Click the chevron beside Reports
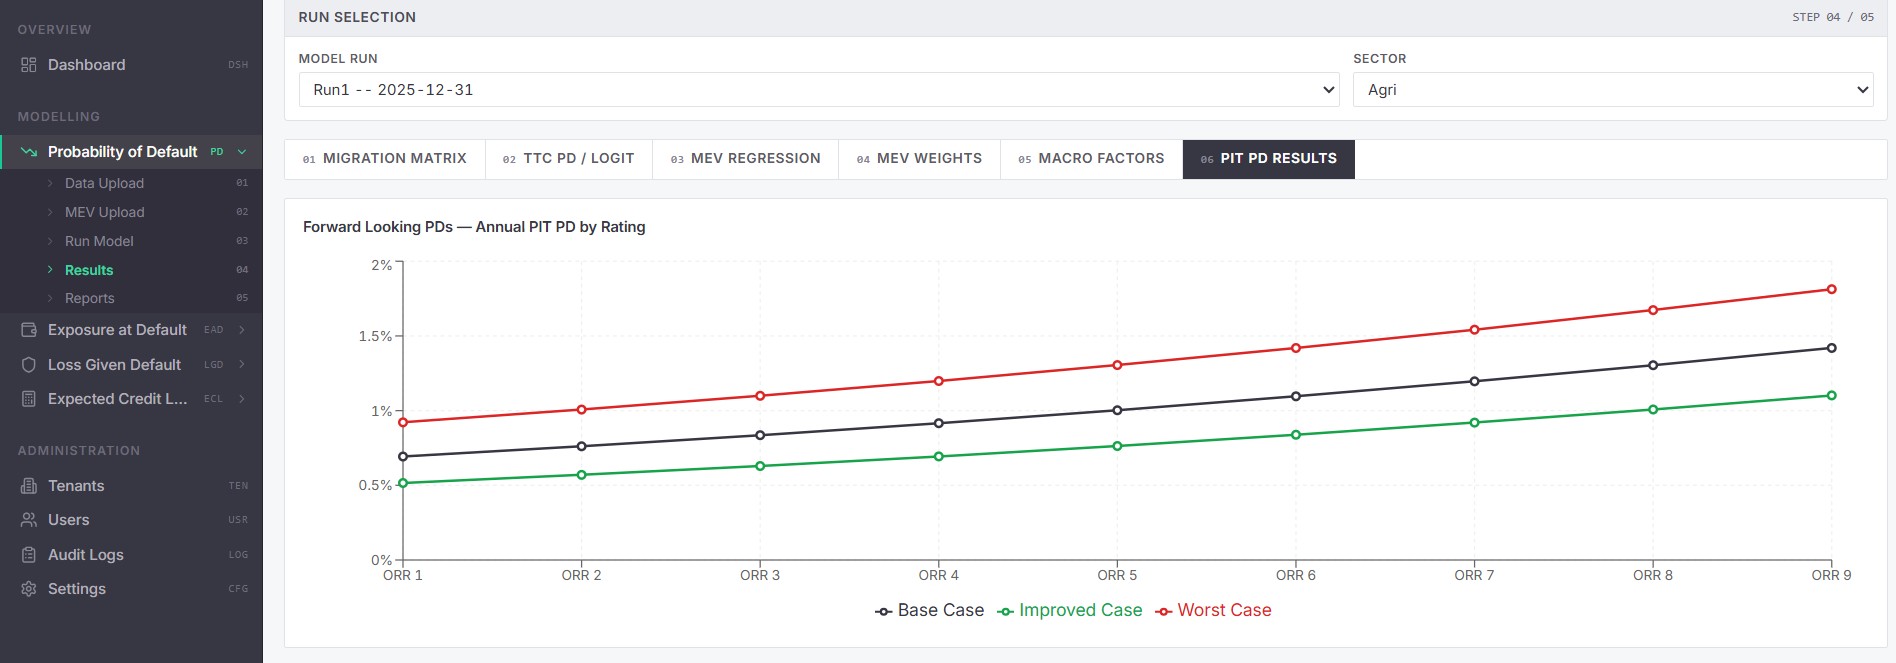This screenshot has width=1896, height=663. [51, 298]
